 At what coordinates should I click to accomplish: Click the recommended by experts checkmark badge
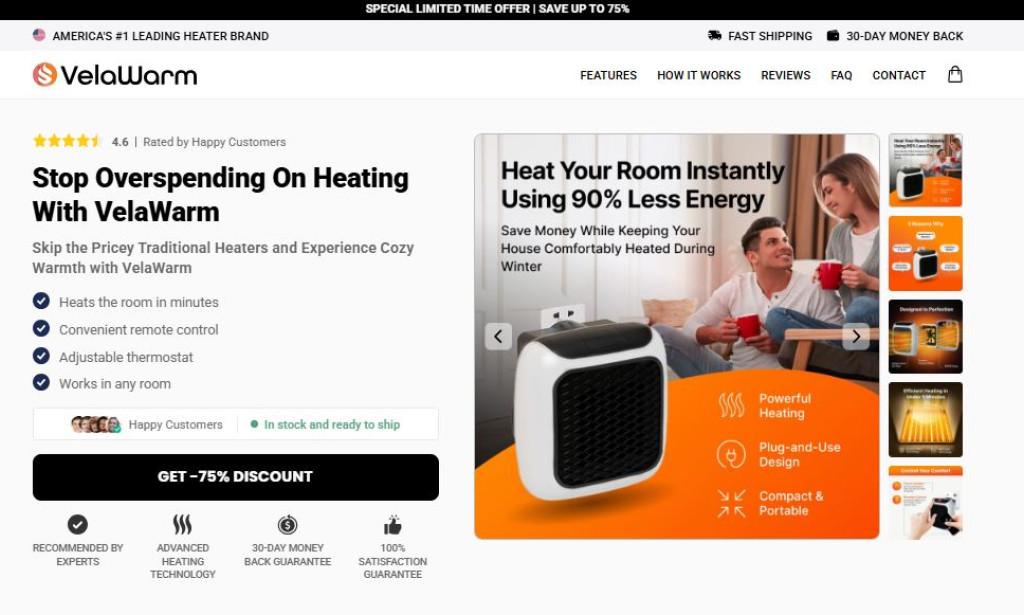click(x=78, y=524)
